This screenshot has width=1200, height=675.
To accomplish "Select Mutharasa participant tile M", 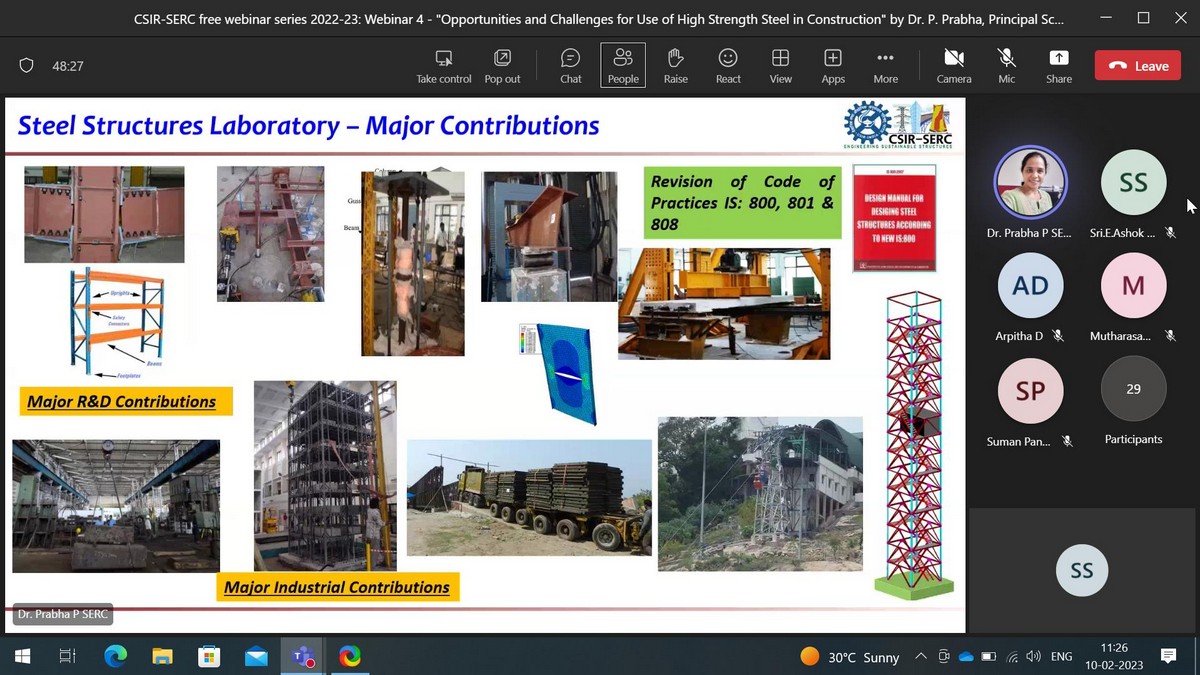I will point(1133,286).
